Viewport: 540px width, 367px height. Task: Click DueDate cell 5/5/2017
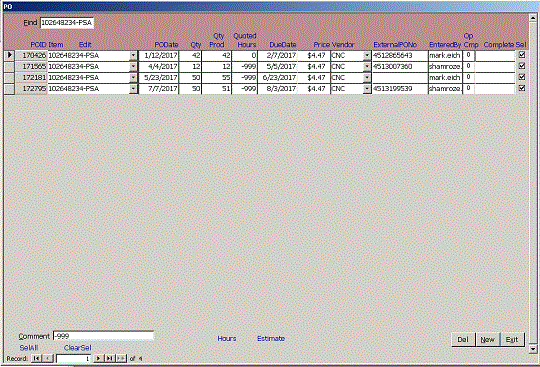click(278, 66)
